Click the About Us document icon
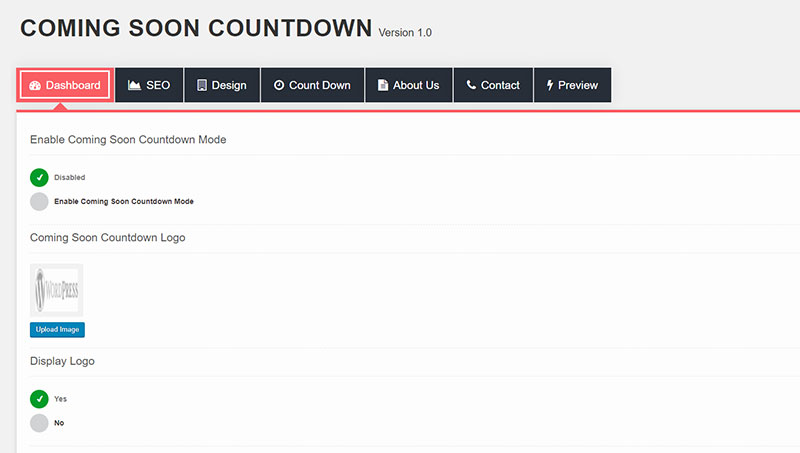Image resolution: width=800 pixels, height=453 pixels. (383, 85)
